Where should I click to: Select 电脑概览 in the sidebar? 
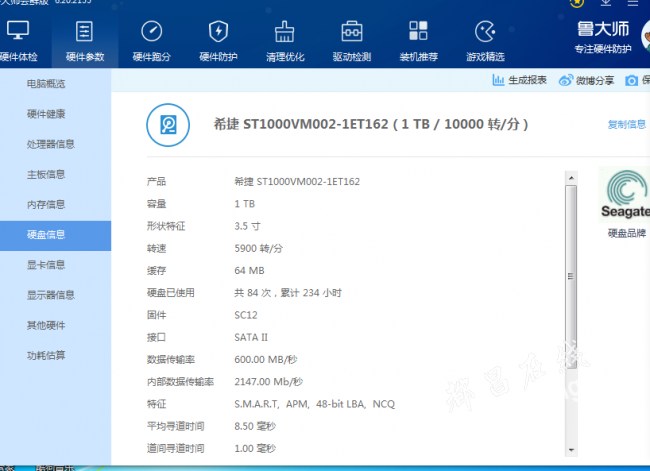tap(56, 84)
